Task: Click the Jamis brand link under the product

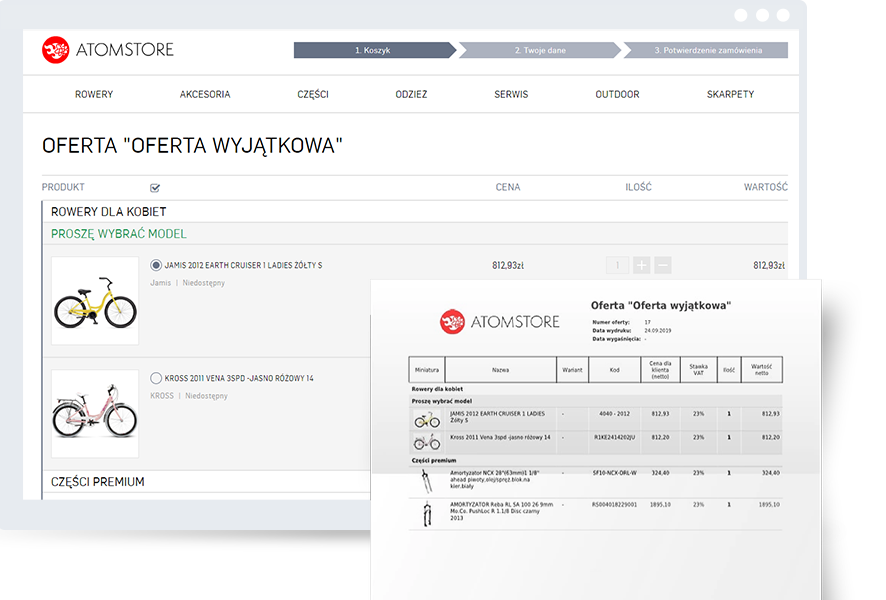Action: tap(161, 284)
